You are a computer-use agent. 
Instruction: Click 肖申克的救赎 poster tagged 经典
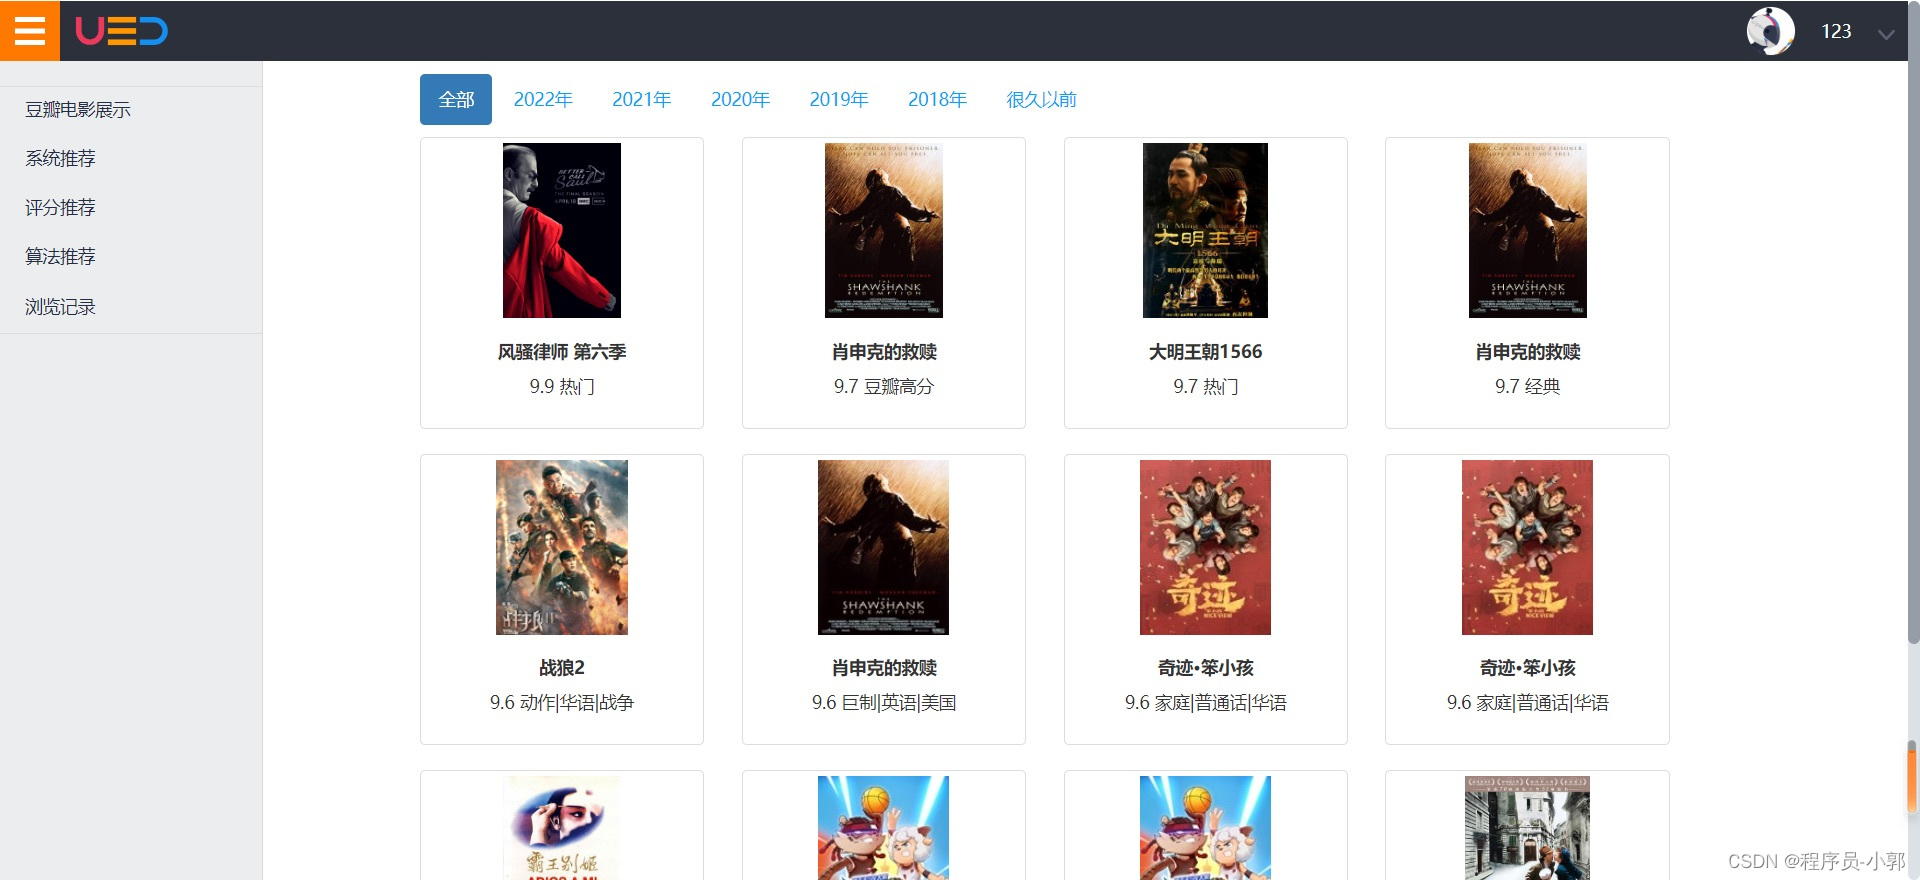coord(1527,230)
